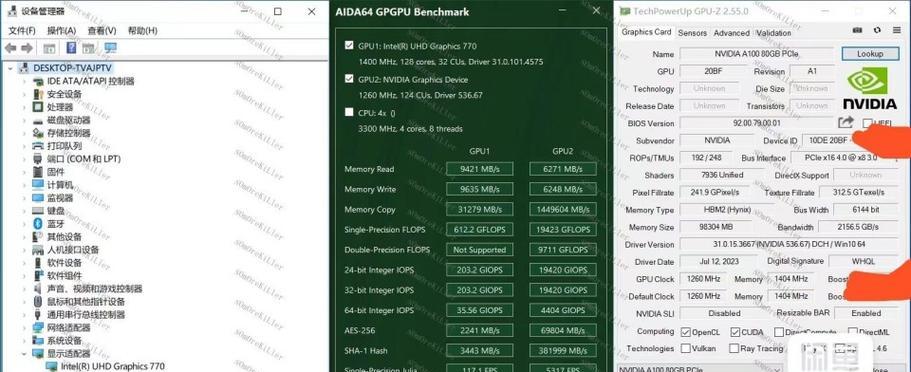The height and width of the screenshot is (372, 911).
Task: Open the 操作(A) menu
Action: (62, 30)
